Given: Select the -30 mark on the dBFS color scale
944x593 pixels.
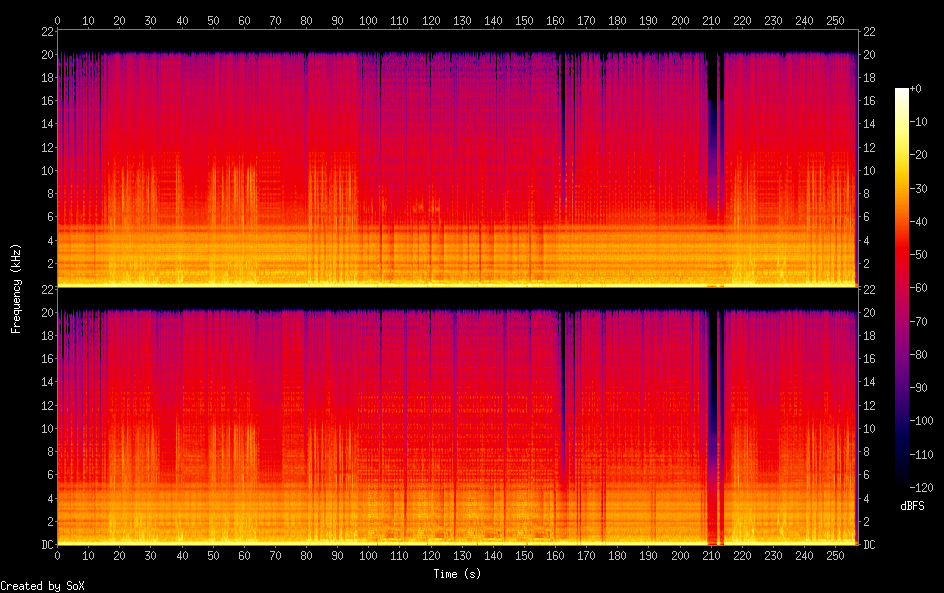Looking at the screenshot, I should [x=915, y=191].
